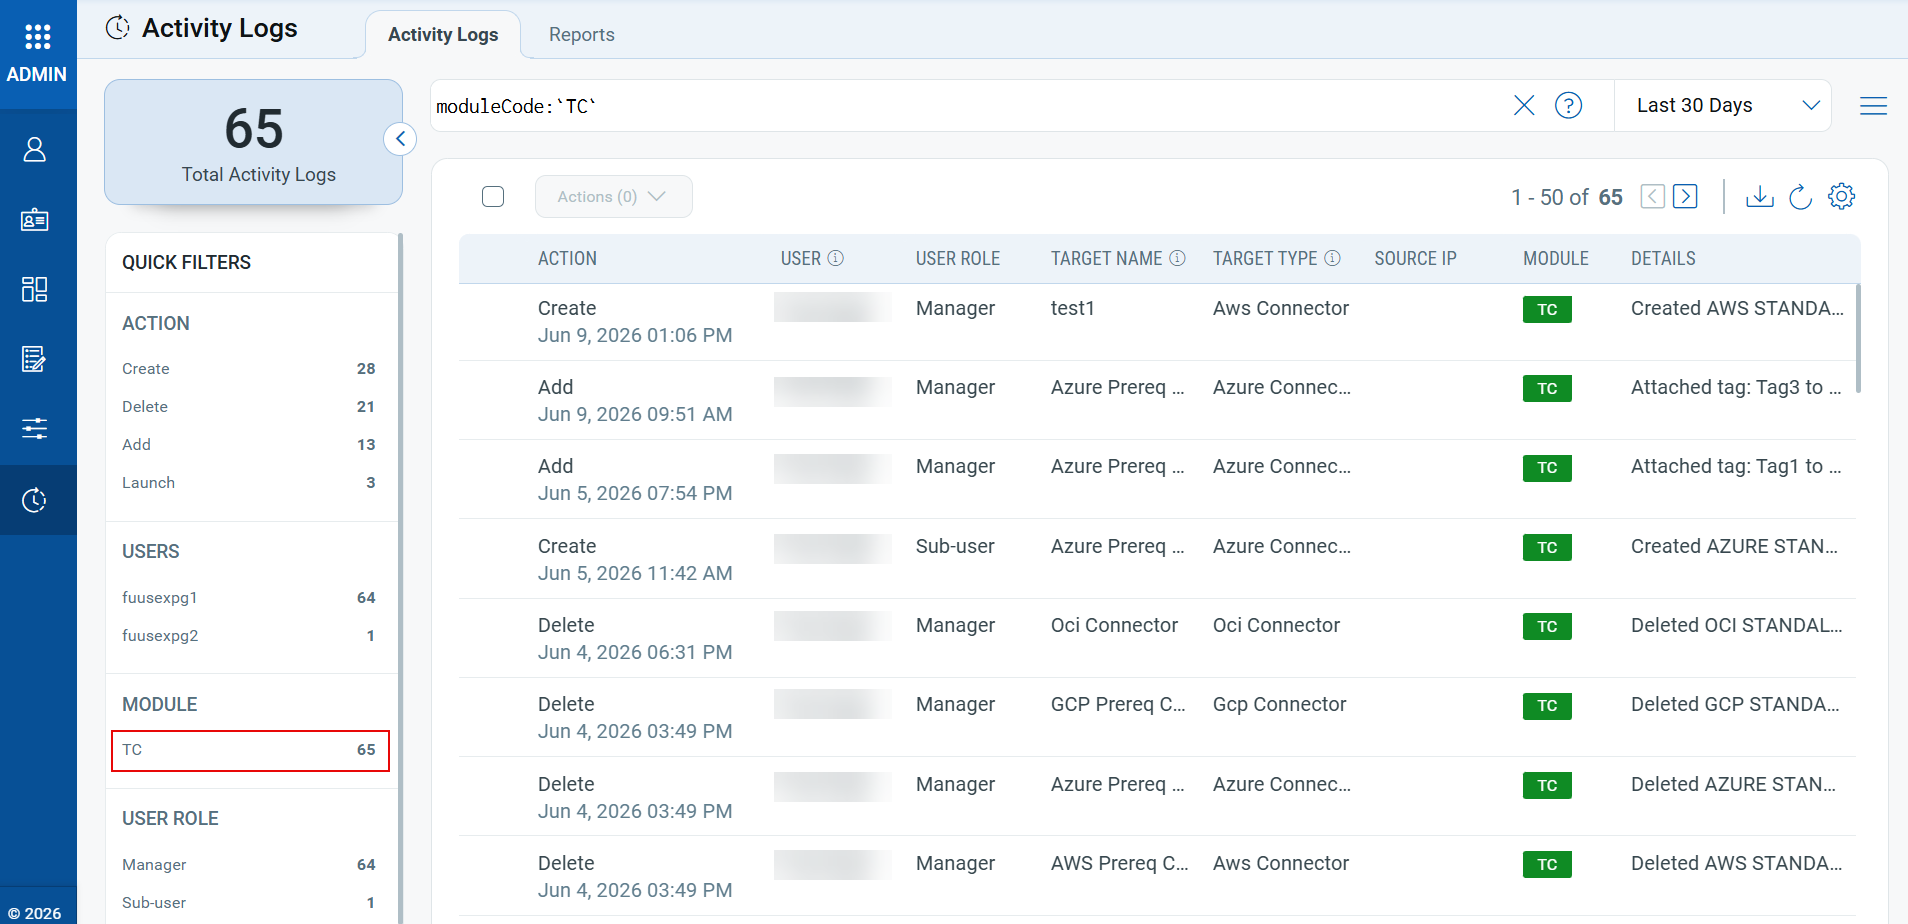The height and width of the screenshot is (924, 1908).
Task: Open the hamburger menu beside date range
Action: (x=1874, y=105)
